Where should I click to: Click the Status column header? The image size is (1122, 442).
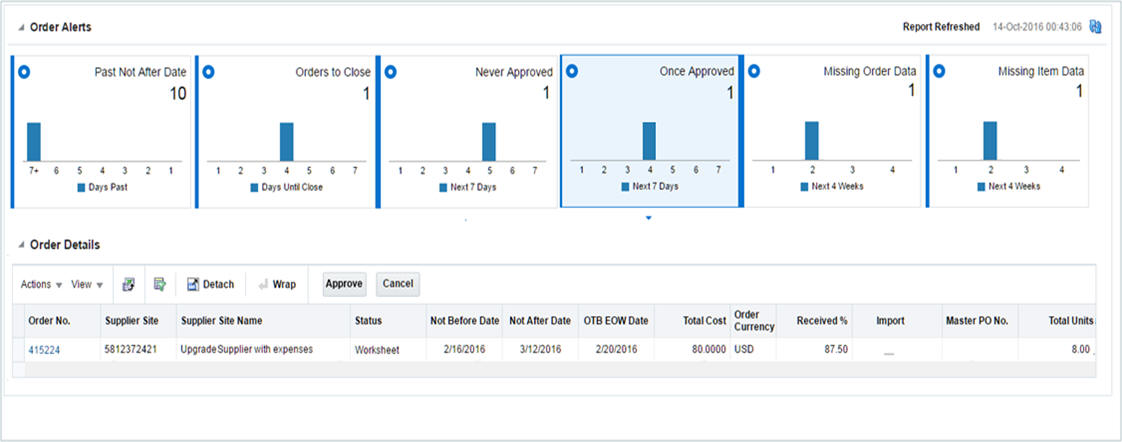(x=388, y=321)
